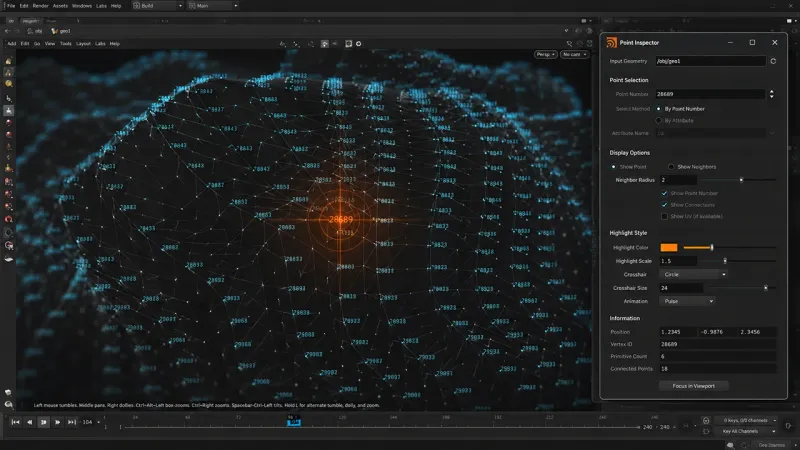The height and width of the screenshot is (450, 800).
Task: Click the first snapping icon in viewport toolbar
Action: pos(283,44)
